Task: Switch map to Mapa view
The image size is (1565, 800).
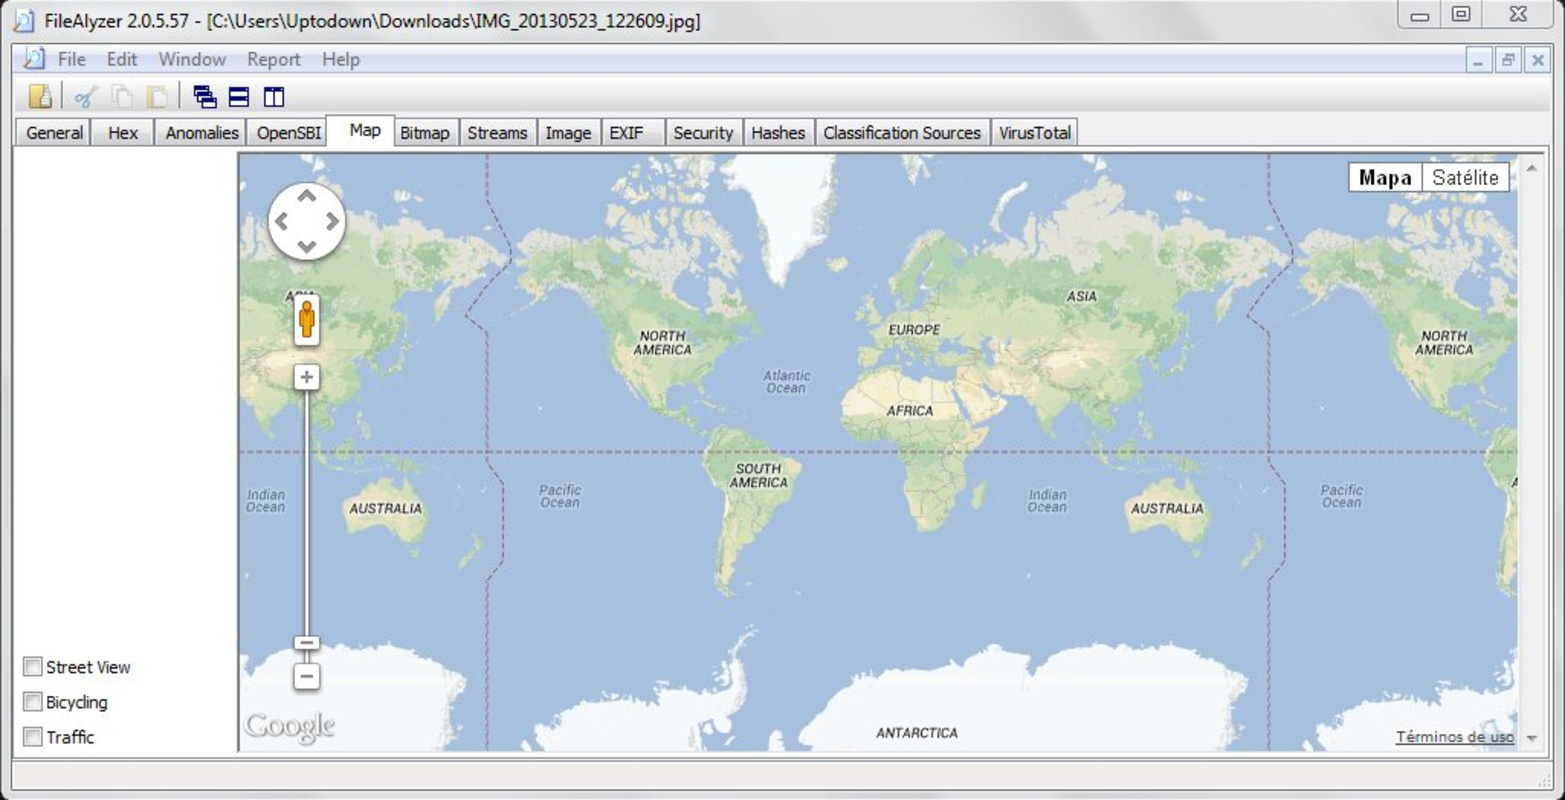Action: pyautogui.click(x=1385, y=178)
